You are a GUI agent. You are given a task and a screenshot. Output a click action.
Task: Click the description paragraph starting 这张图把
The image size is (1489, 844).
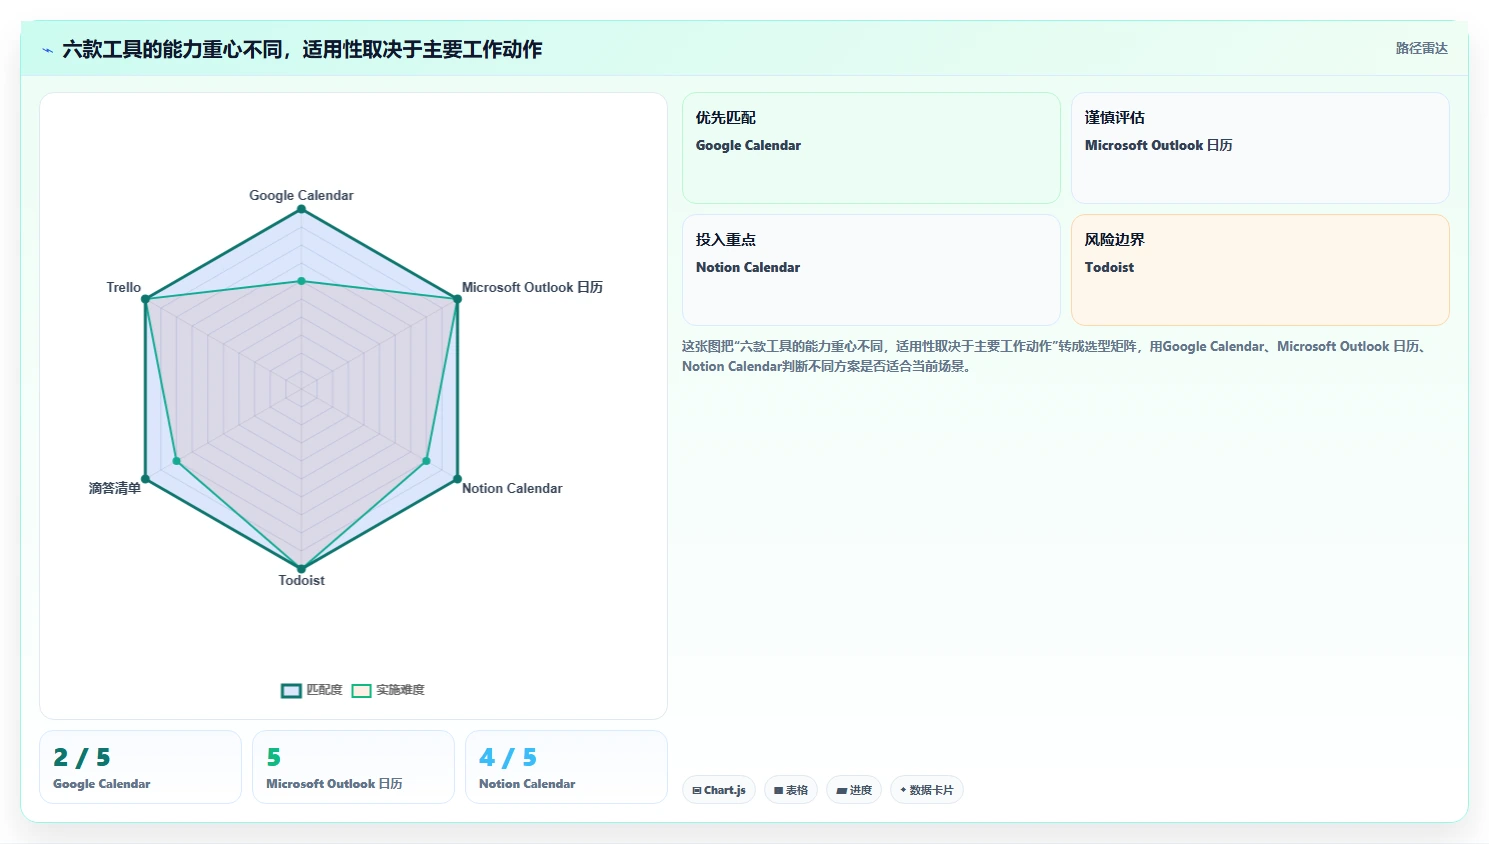point(1056,356)
